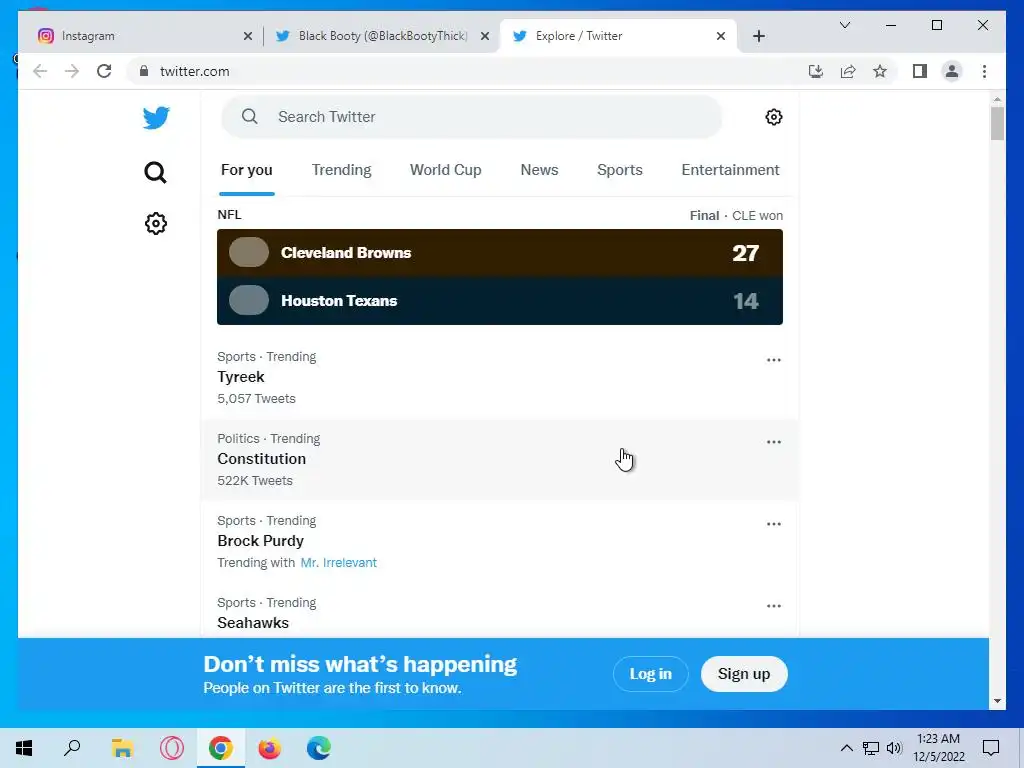Close the Black Booty tab
1024x768 pixels.
pyautogui.click(x=485, y=36)
